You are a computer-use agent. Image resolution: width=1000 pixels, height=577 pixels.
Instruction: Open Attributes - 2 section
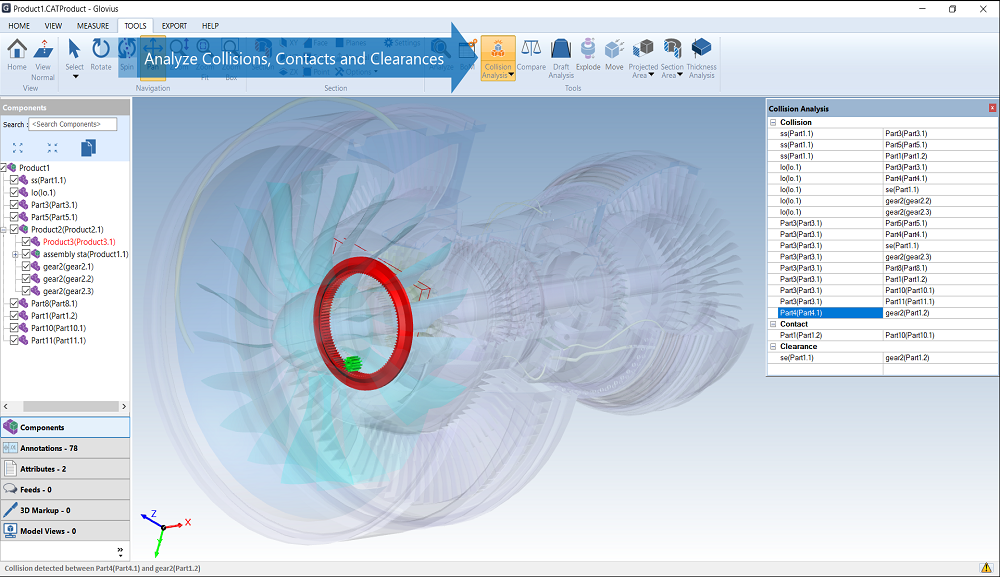point(65,469)
